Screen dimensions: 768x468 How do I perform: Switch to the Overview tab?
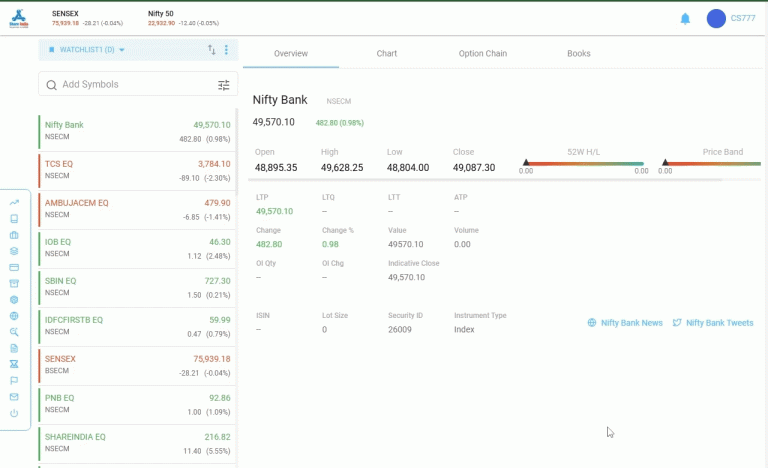[x=291, y=53]
